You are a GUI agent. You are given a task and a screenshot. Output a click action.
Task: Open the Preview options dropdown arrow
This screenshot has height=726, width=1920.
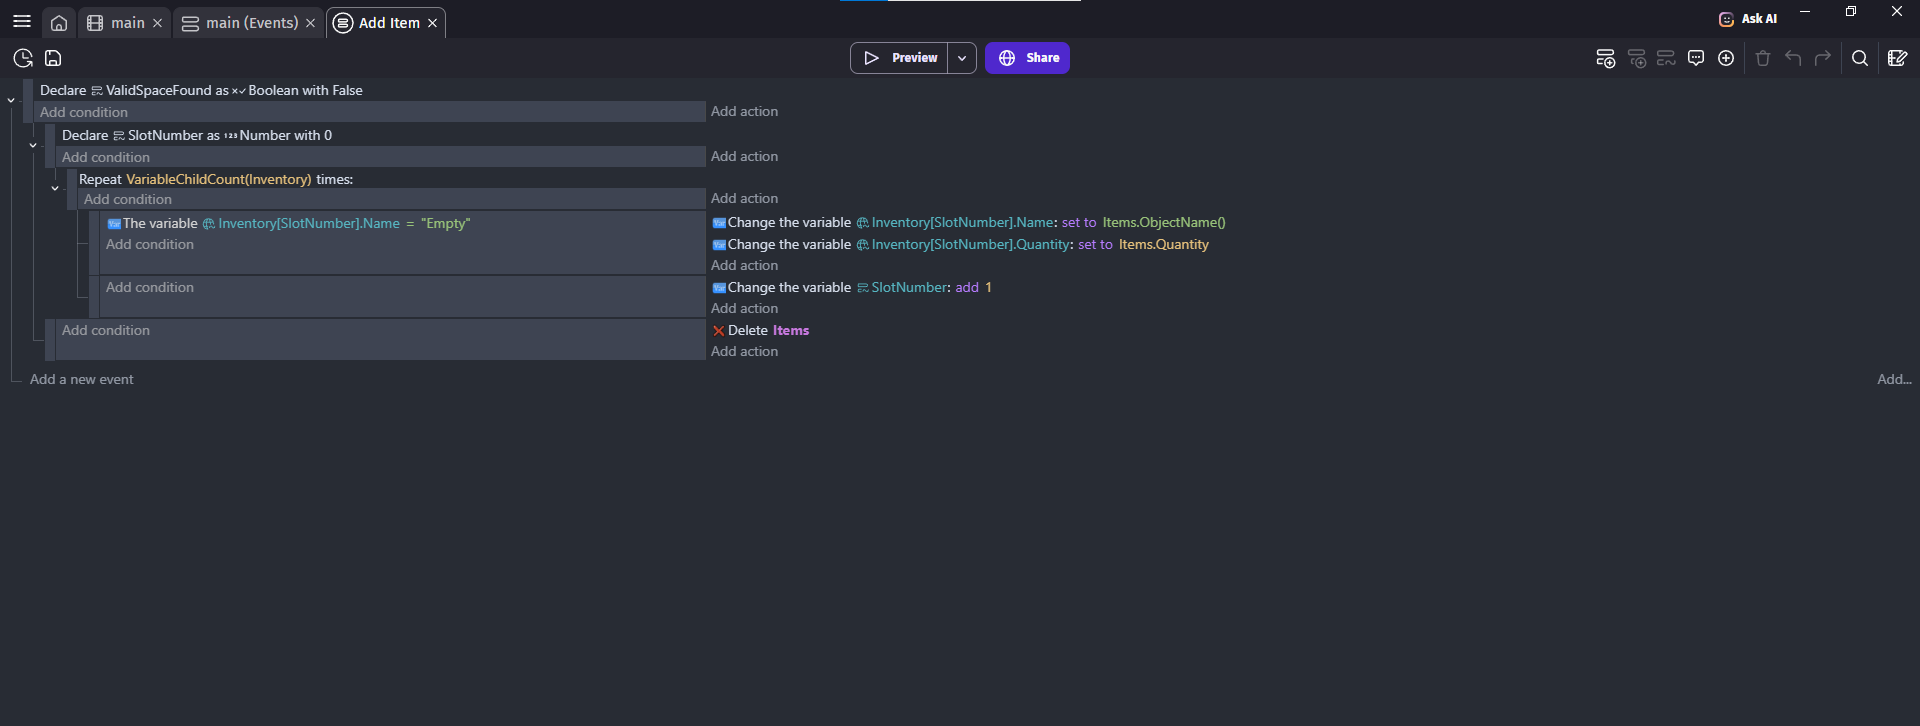pyautogui.click(x=962, y=58)
